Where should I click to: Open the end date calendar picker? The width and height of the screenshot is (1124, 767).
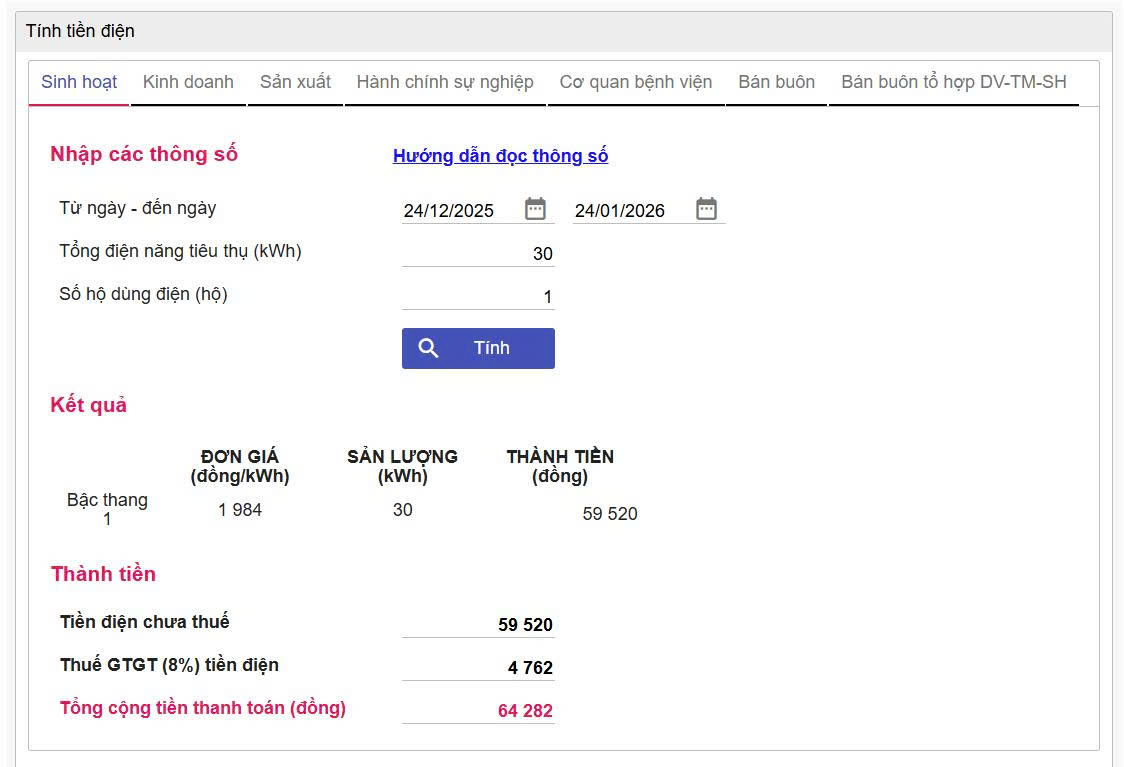coord(706,209)
